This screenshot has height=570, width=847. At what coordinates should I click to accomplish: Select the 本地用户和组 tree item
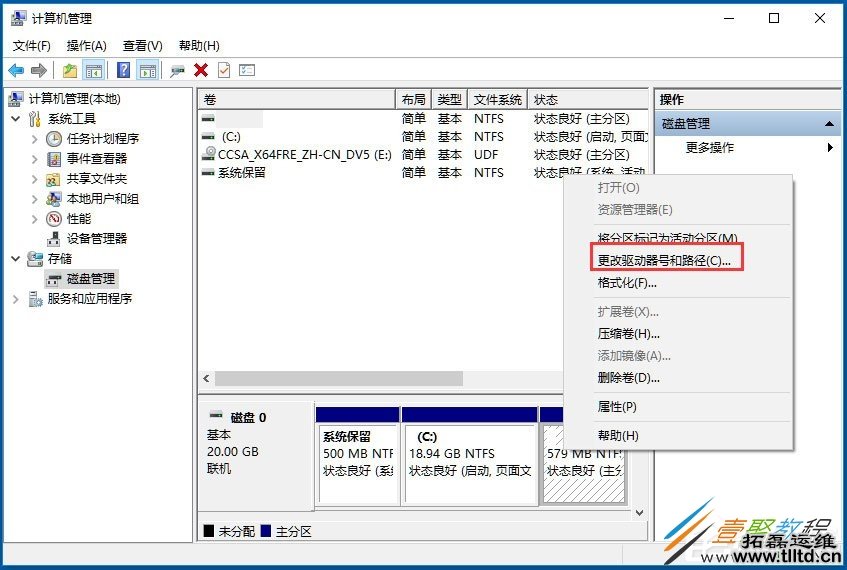(103, 199)
